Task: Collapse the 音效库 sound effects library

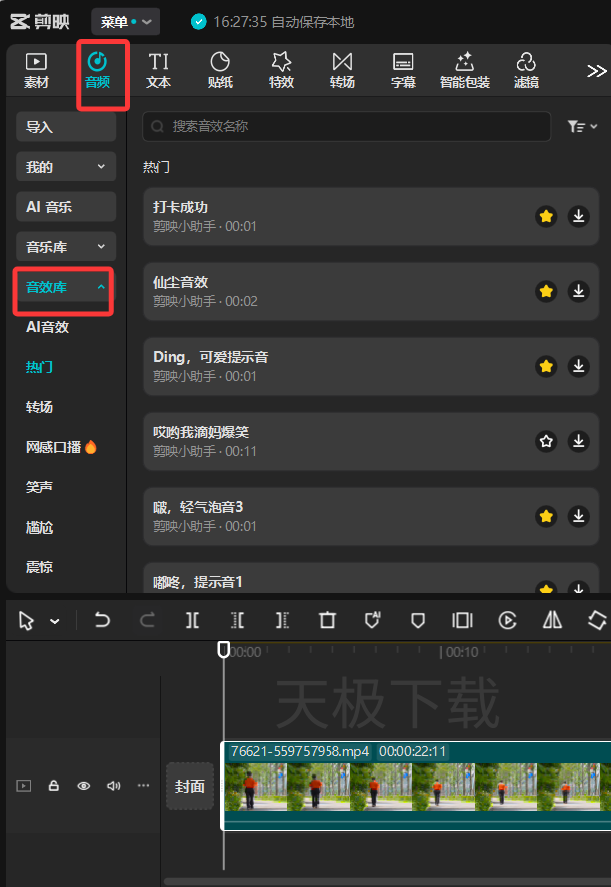Action: [x=66, y=287]
